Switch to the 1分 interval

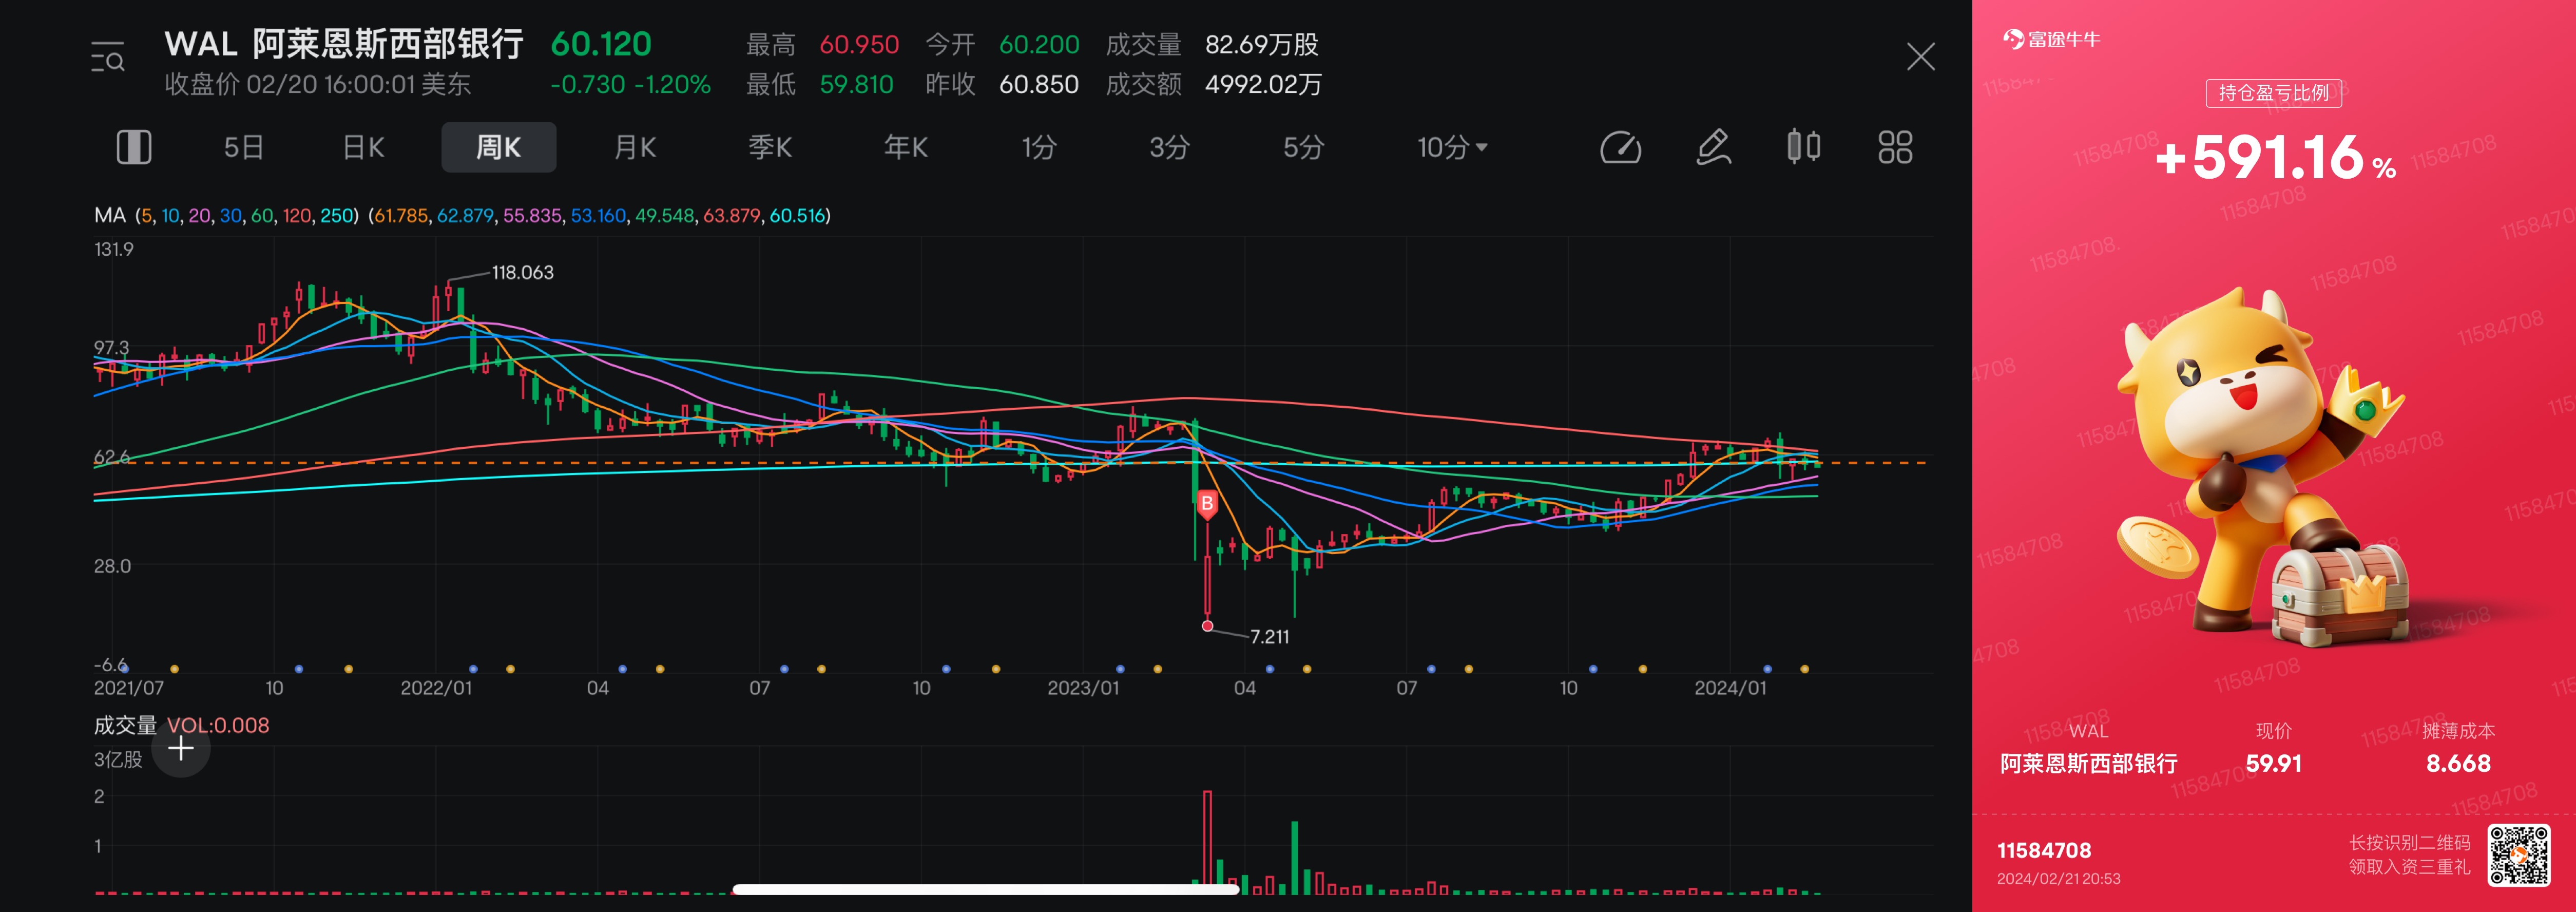click(1039, 148)
